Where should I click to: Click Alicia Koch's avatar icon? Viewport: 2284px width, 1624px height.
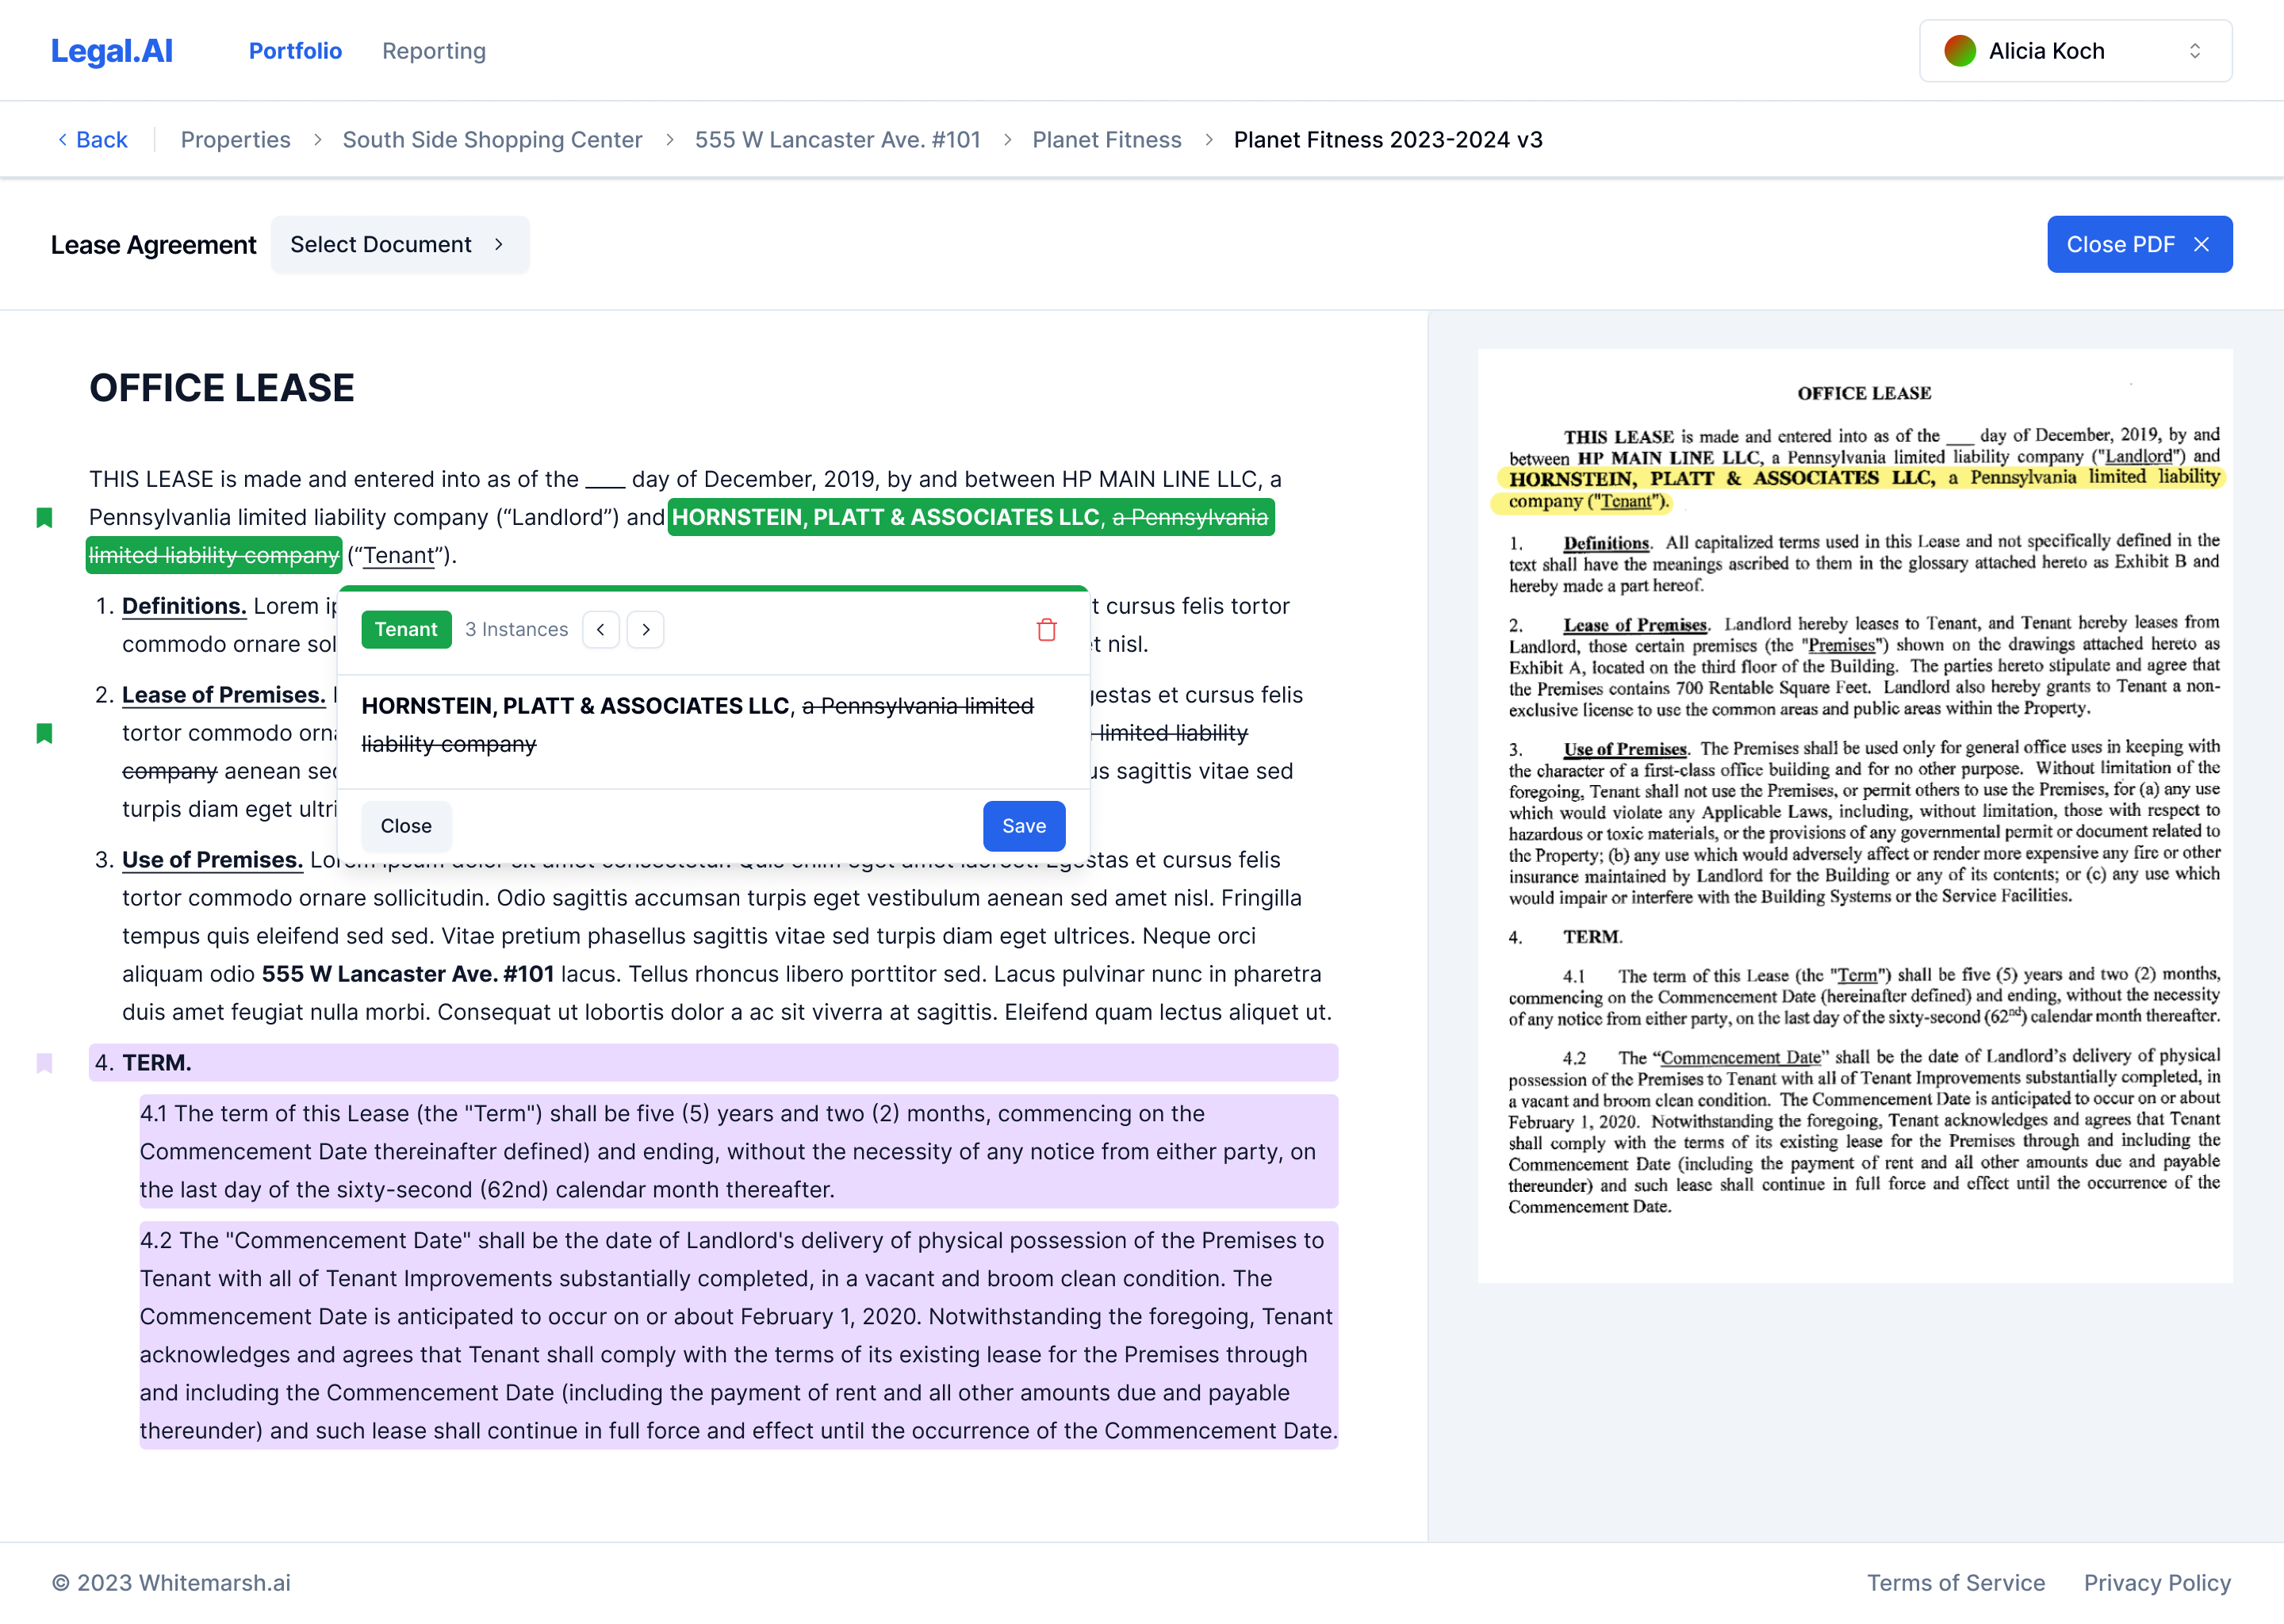tap(1959, 51)
